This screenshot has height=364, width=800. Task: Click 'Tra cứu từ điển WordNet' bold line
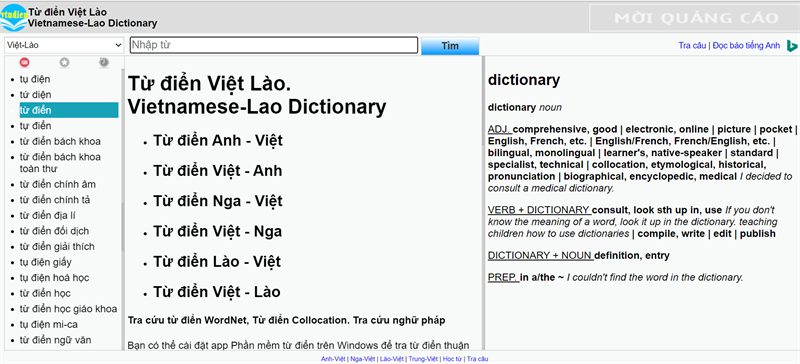point(287,320)
